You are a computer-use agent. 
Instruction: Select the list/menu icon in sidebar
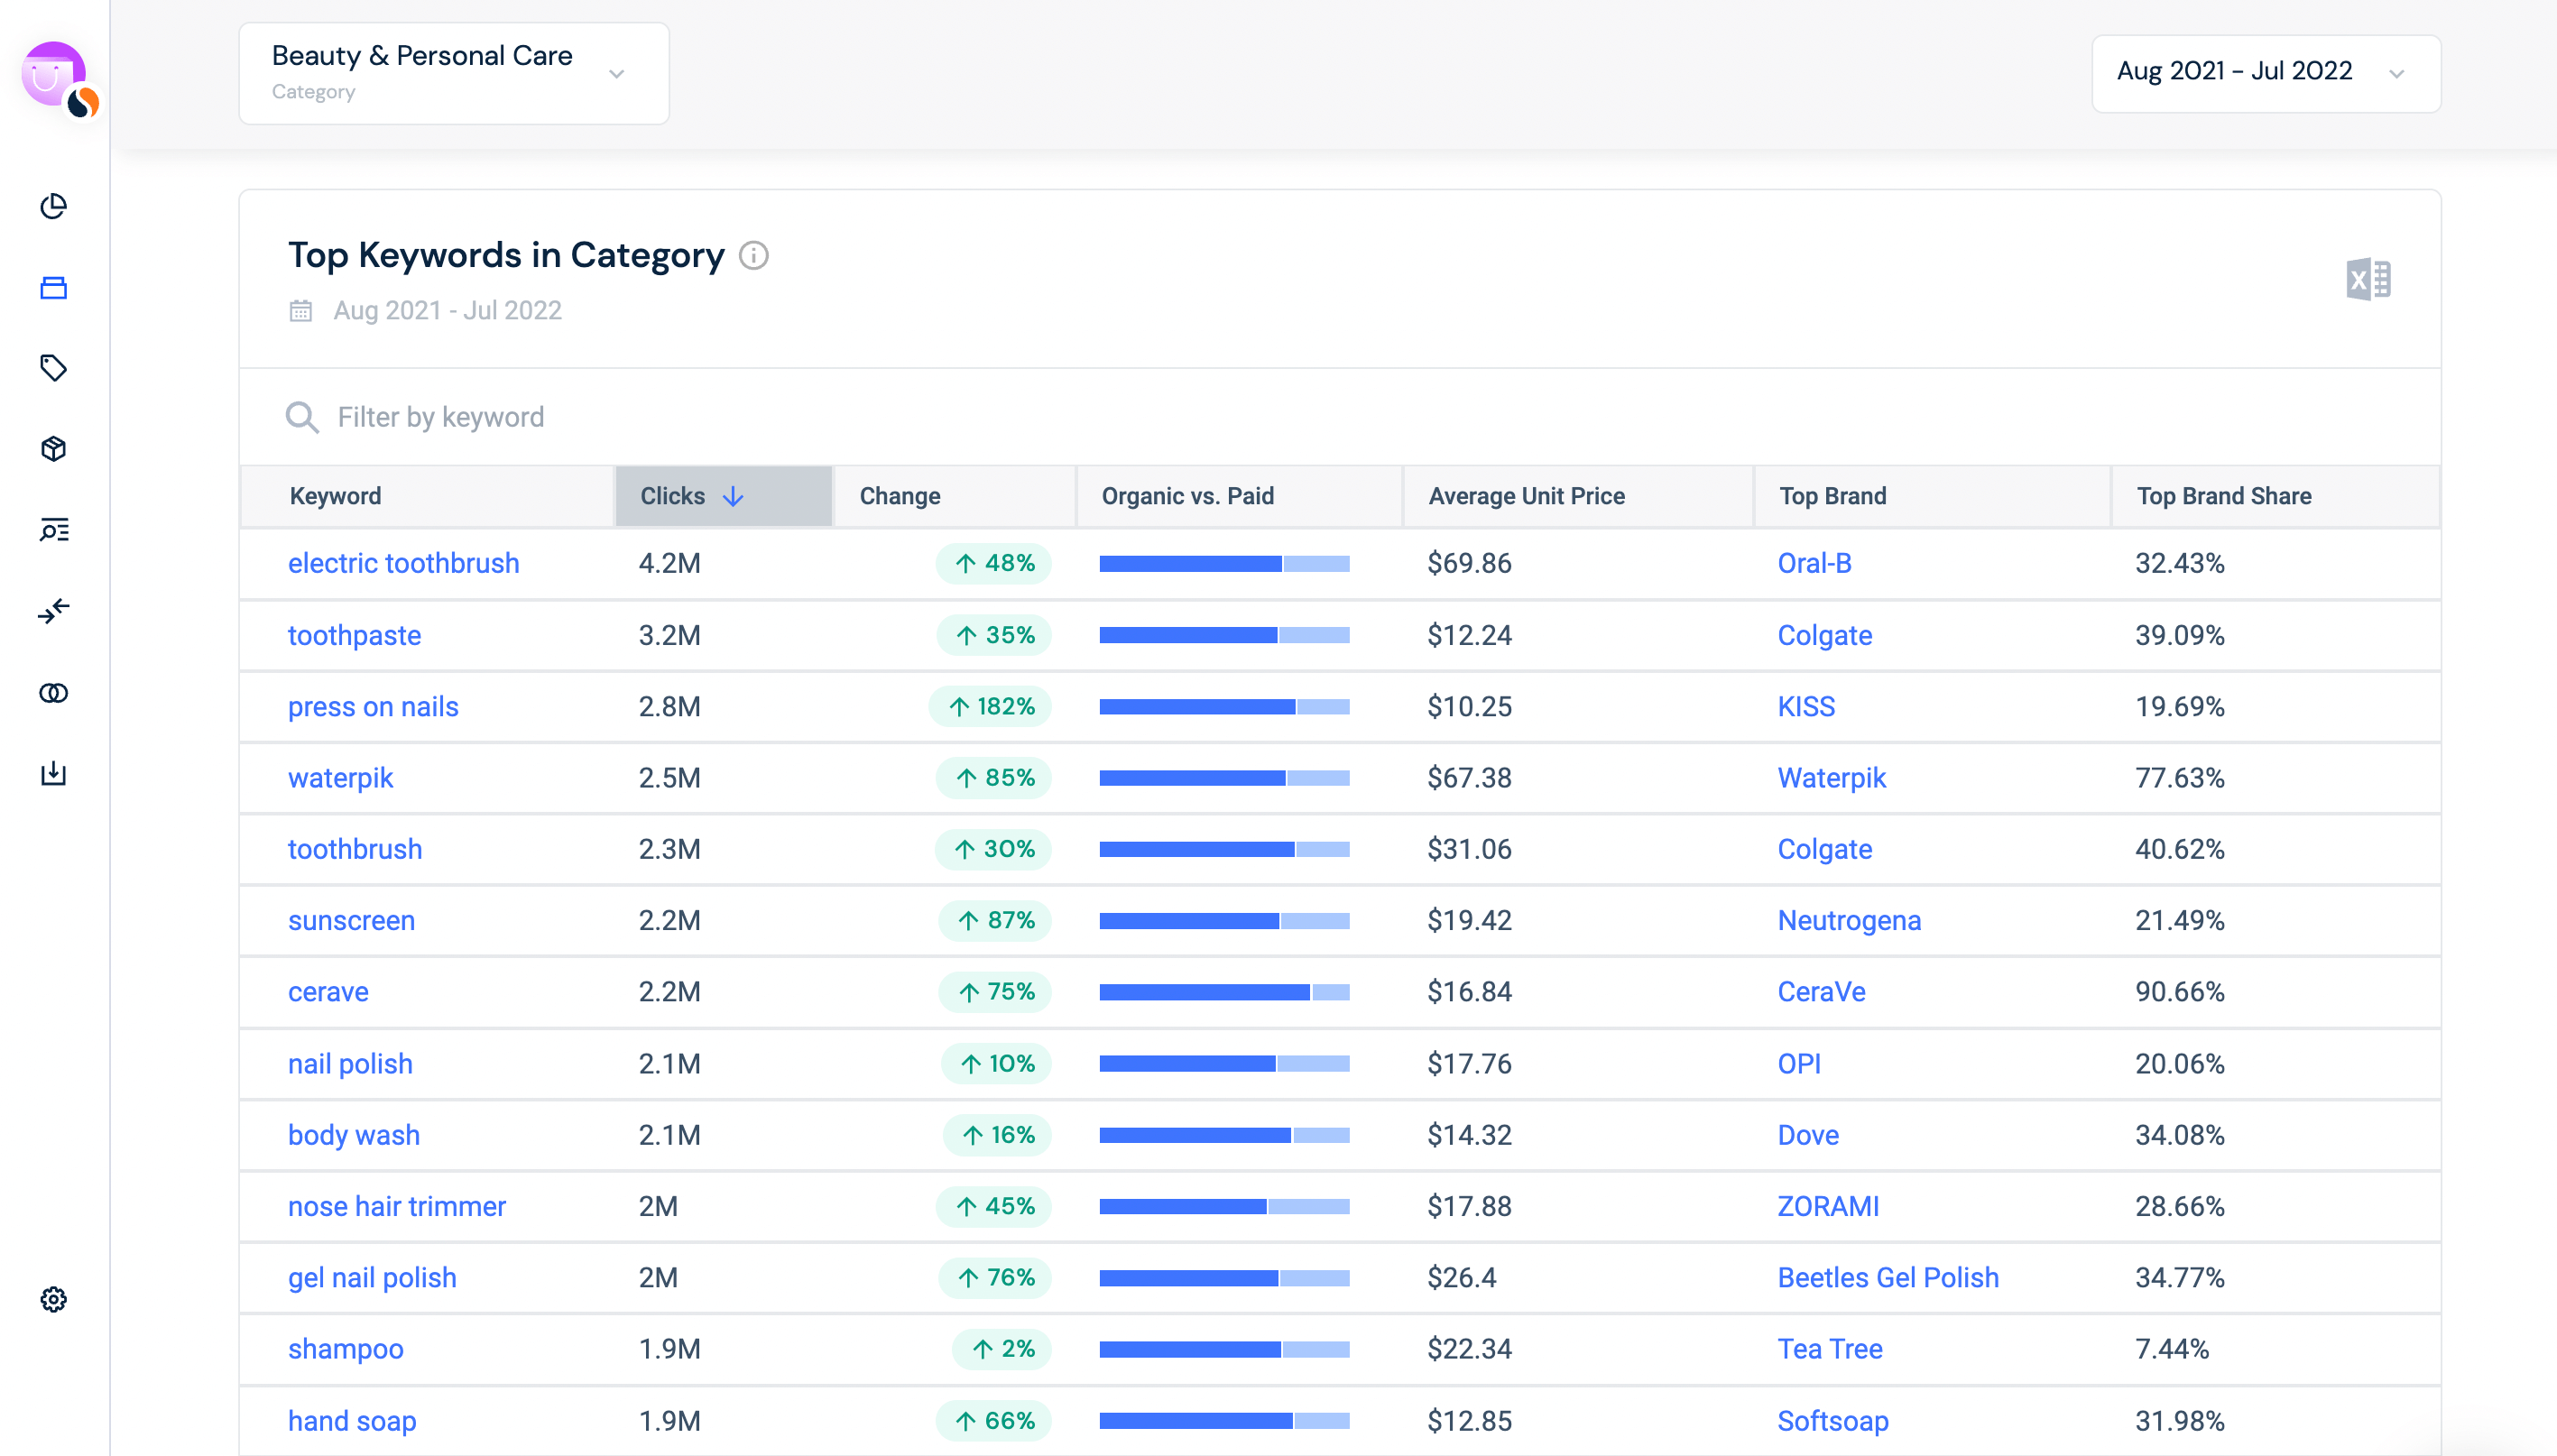[54, 529]
